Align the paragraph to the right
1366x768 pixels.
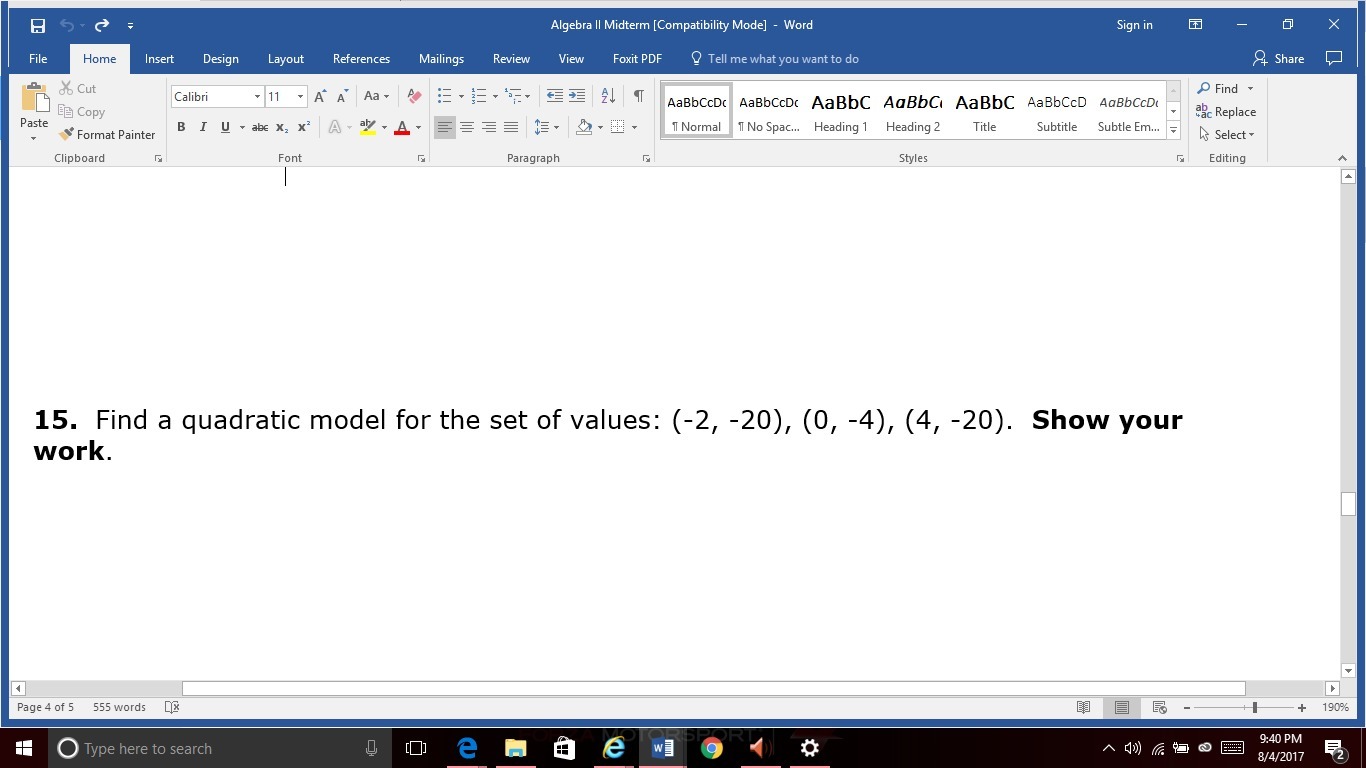coord(489,127)
